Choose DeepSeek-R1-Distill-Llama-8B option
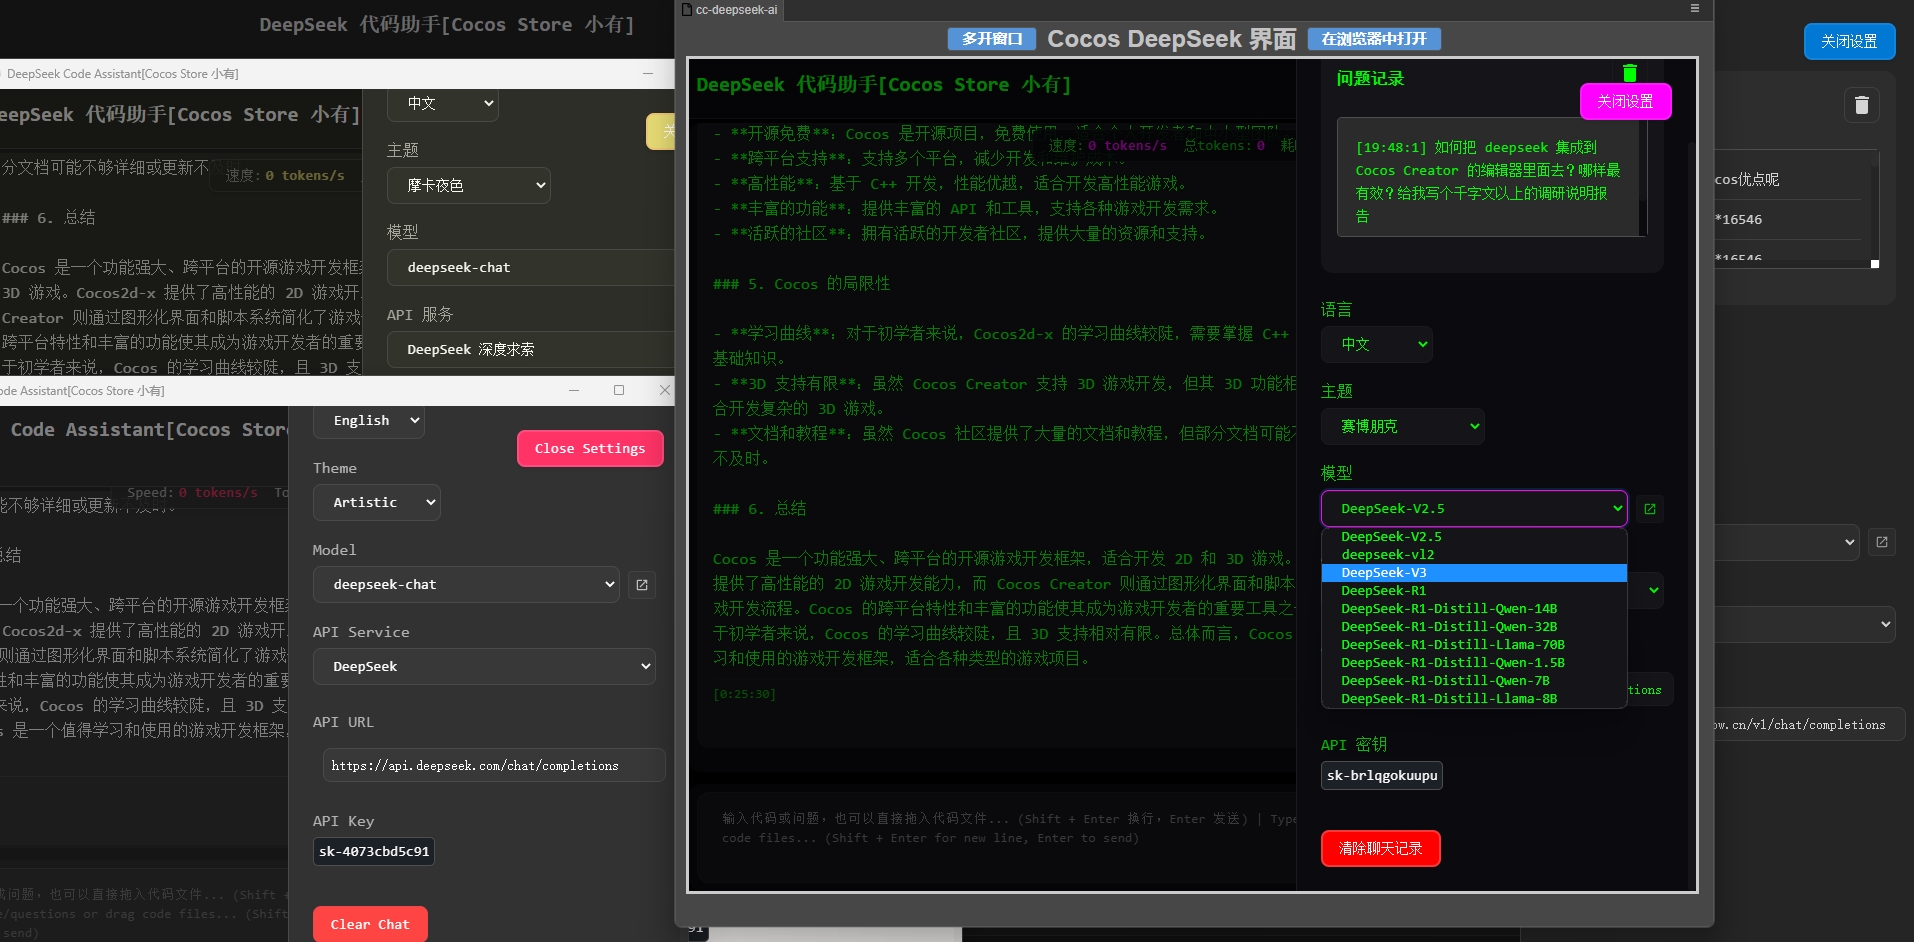This screenshot has width=1914, height=942. pos(1474,699)
